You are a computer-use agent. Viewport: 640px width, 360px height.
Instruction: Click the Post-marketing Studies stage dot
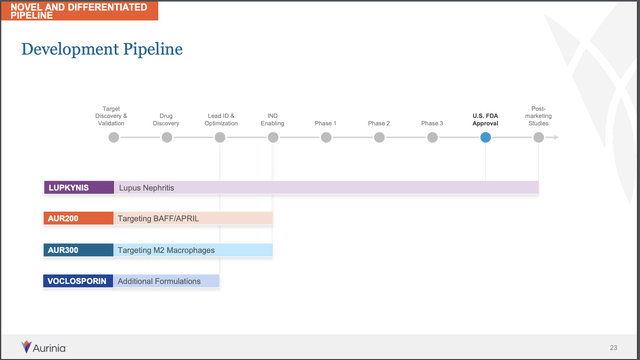point(538,138)
